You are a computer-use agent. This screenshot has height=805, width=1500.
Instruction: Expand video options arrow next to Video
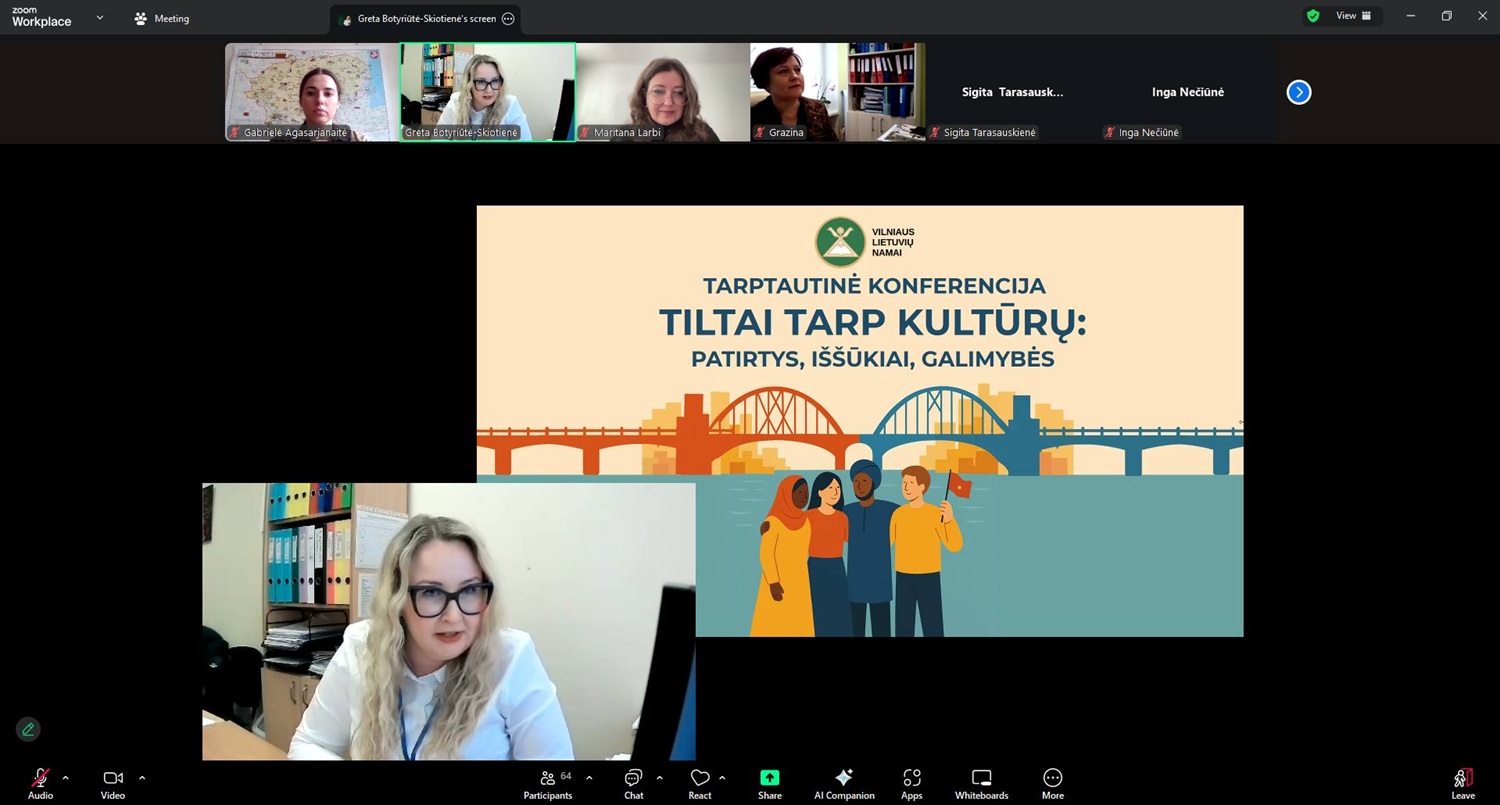tap(142, 778)
